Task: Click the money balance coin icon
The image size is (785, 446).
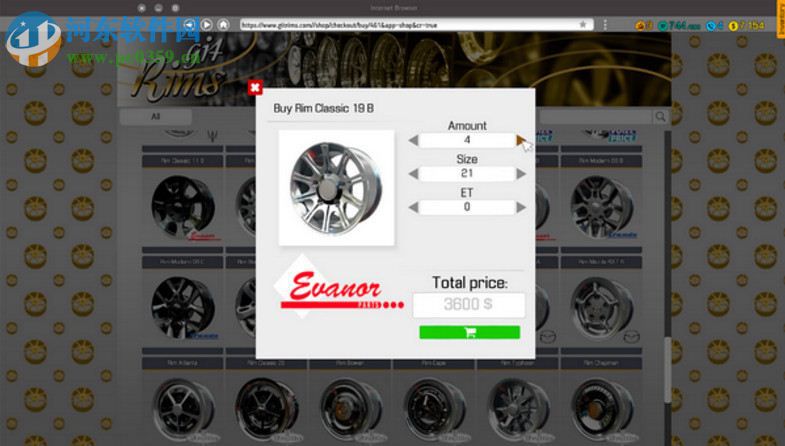Action: point(733,26)
